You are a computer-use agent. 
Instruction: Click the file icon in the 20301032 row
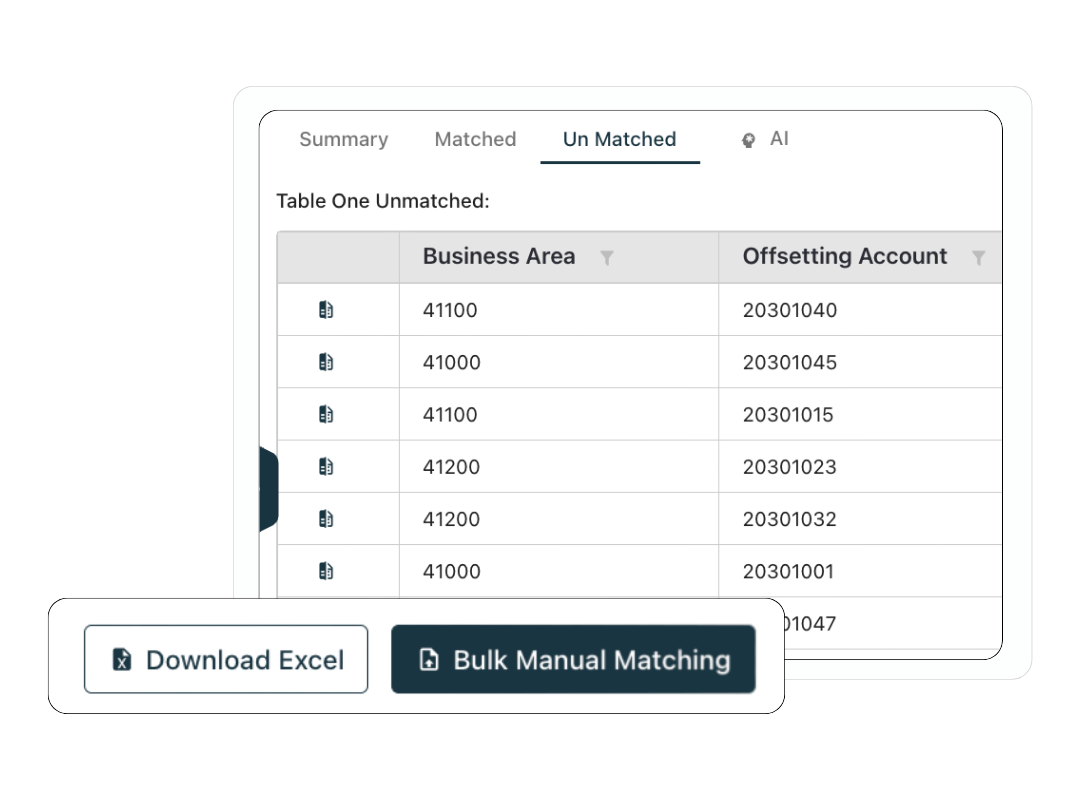pos(324,518)
